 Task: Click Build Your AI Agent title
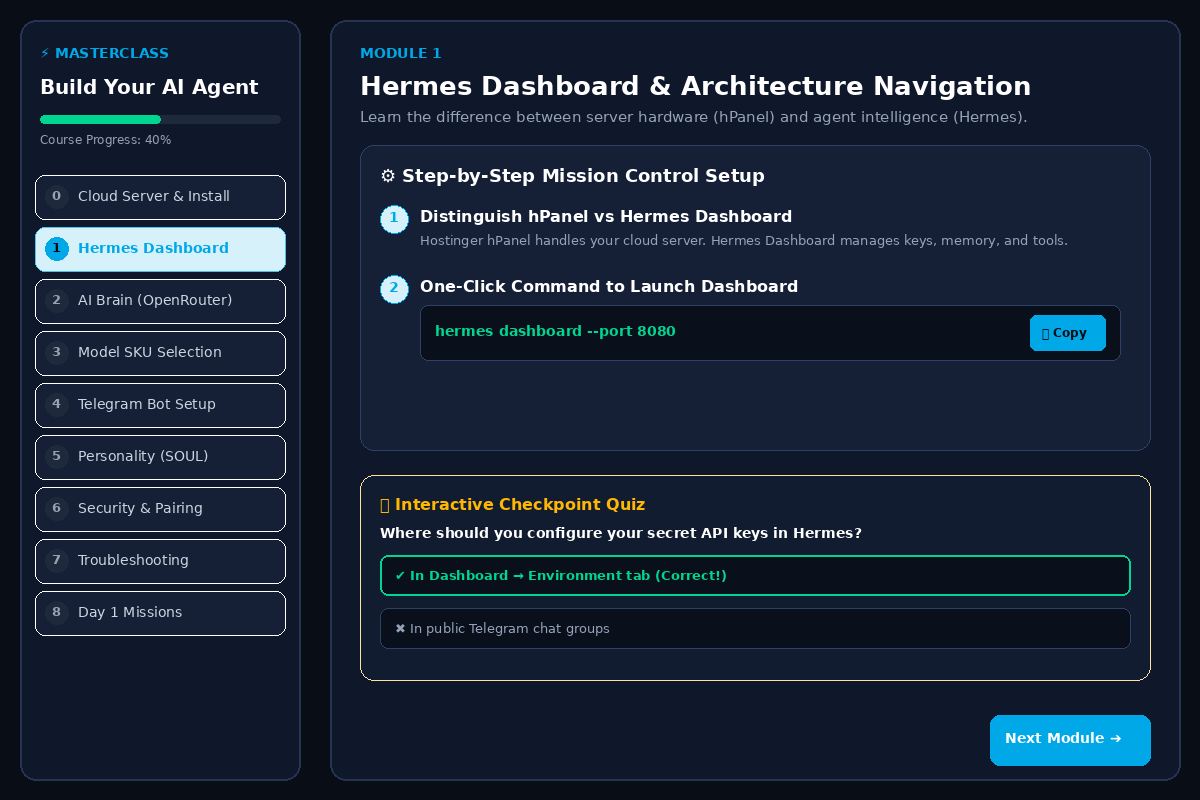pyautogui.click(x=149, y=88)
